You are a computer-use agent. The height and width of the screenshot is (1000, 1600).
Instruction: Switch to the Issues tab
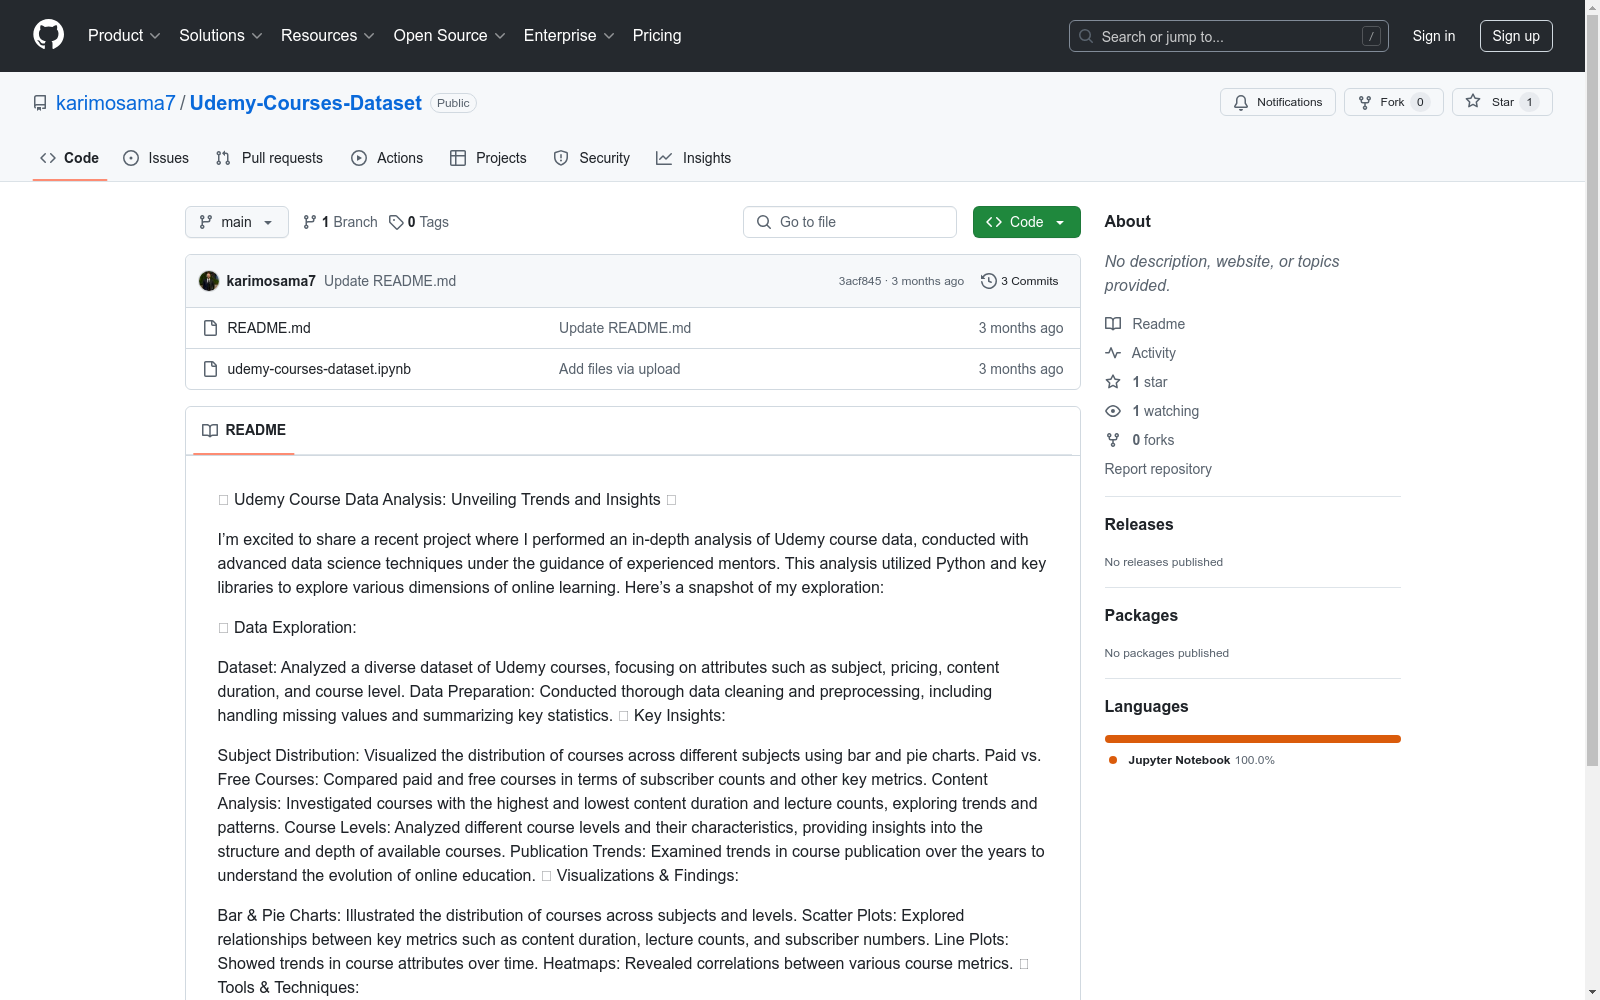(x=156, y=158)
